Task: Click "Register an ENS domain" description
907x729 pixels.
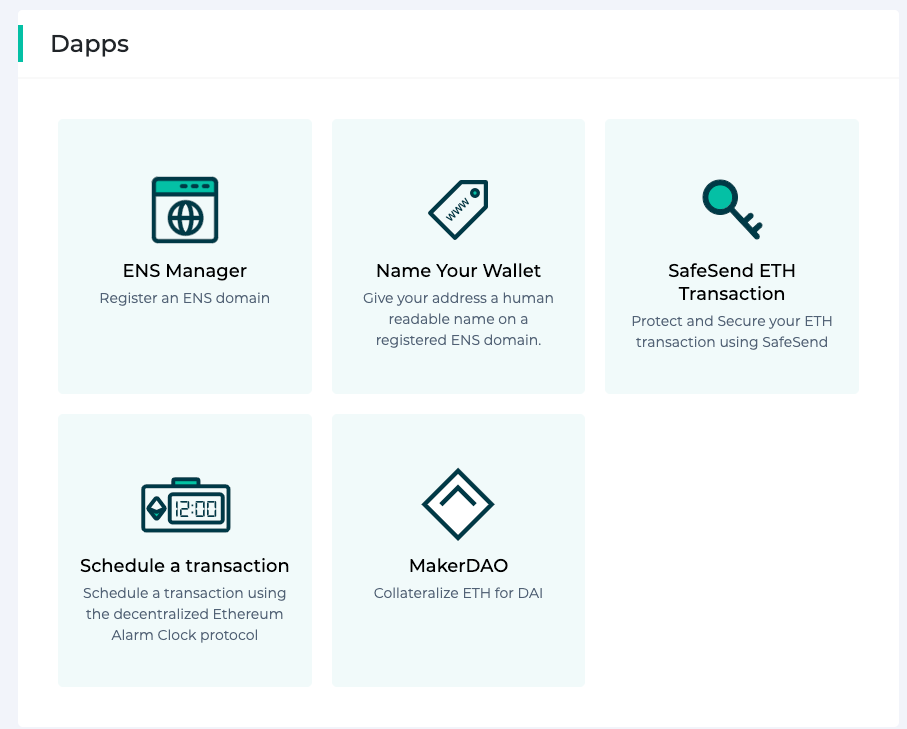Action: [x=185, y=298]
